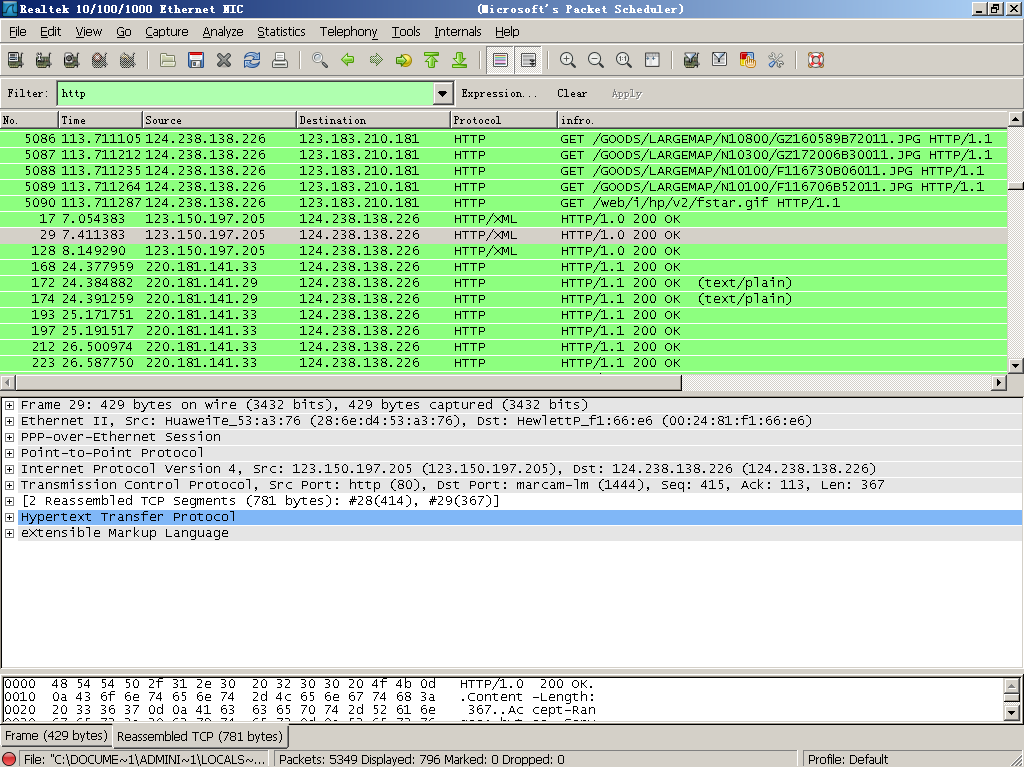The image size is (1024, 768).
Task: Expand eXtensible Markup Language node
Action: point(9,533)
